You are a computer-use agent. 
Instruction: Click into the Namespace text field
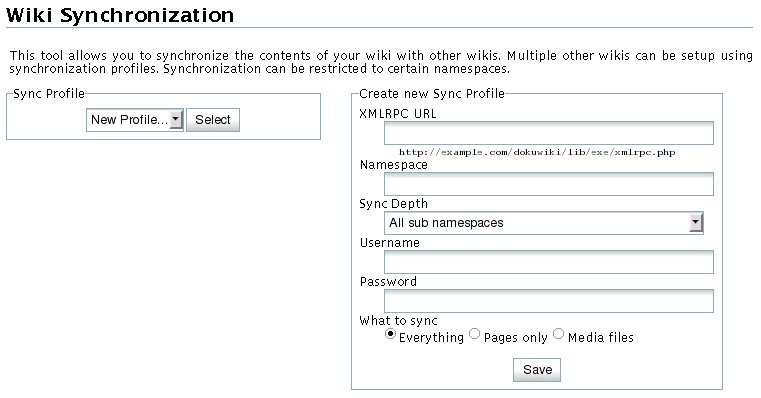(x=548, y=184)
